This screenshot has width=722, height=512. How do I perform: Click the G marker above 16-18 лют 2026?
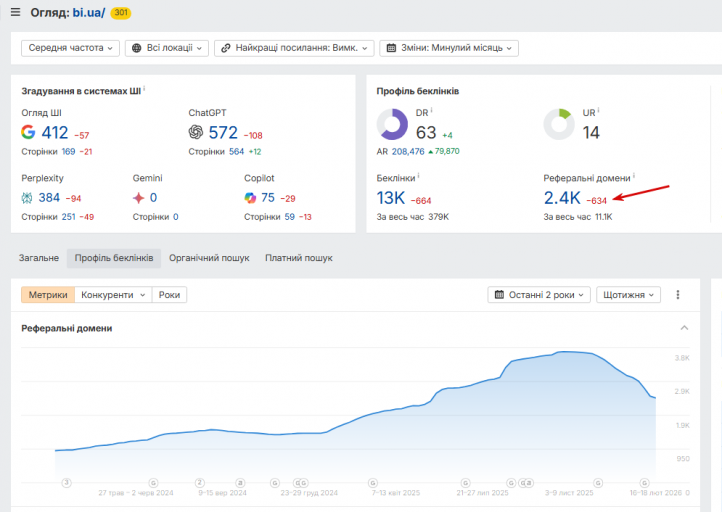tap(645, 483)
